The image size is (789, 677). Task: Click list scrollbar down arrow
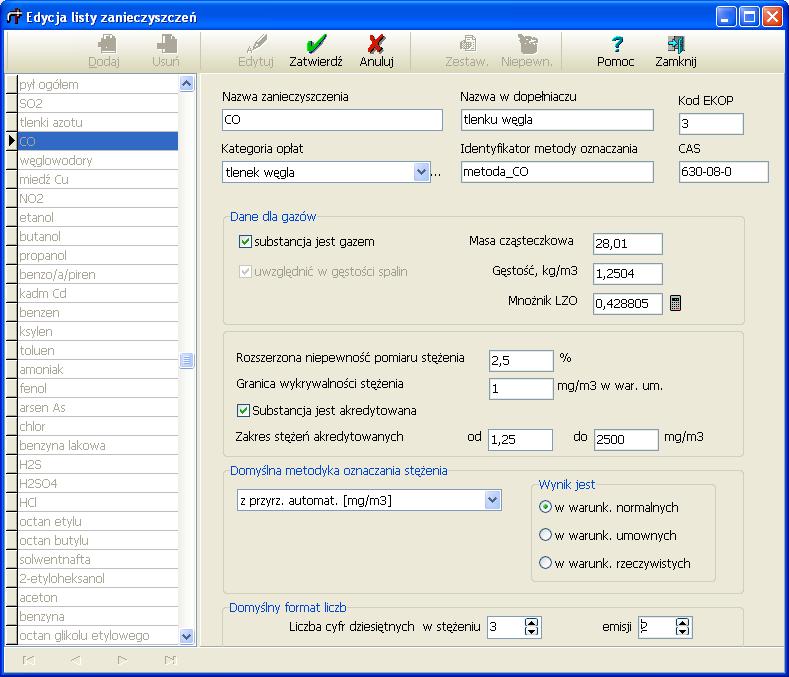pyautogui.click(x=186, y=636)
